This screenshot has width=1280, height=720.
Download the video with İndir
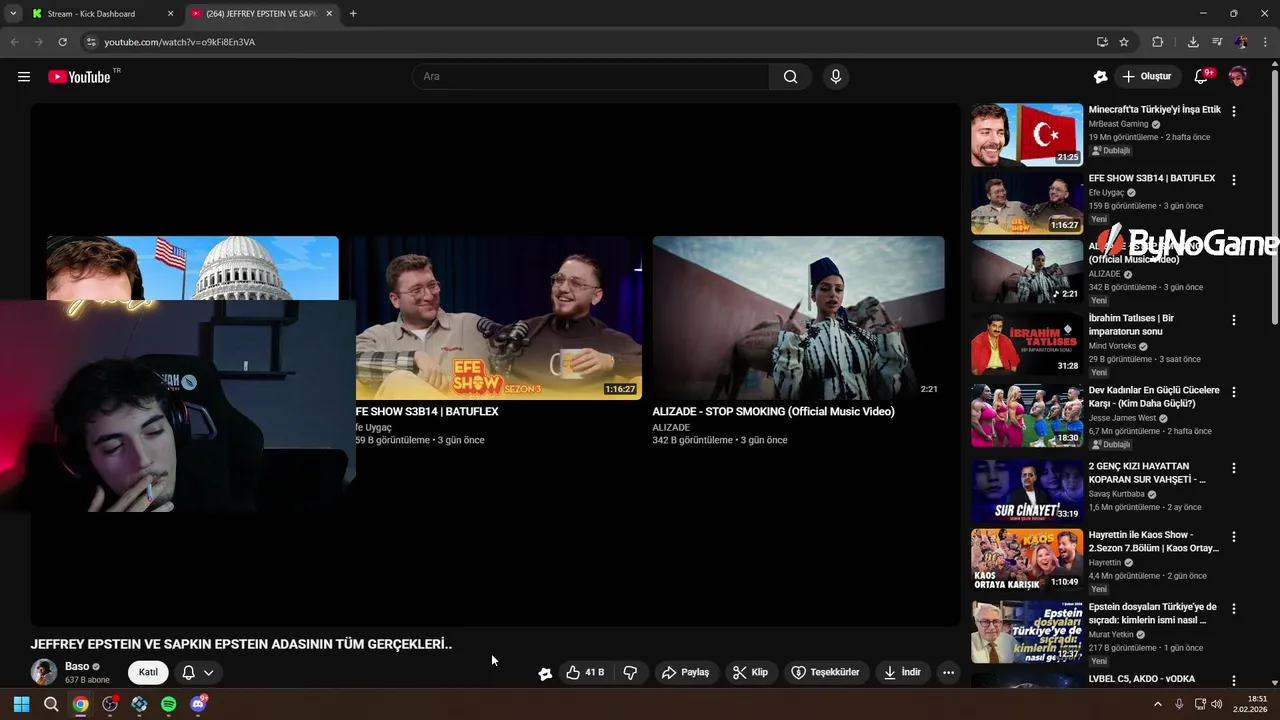pos(902,672)
